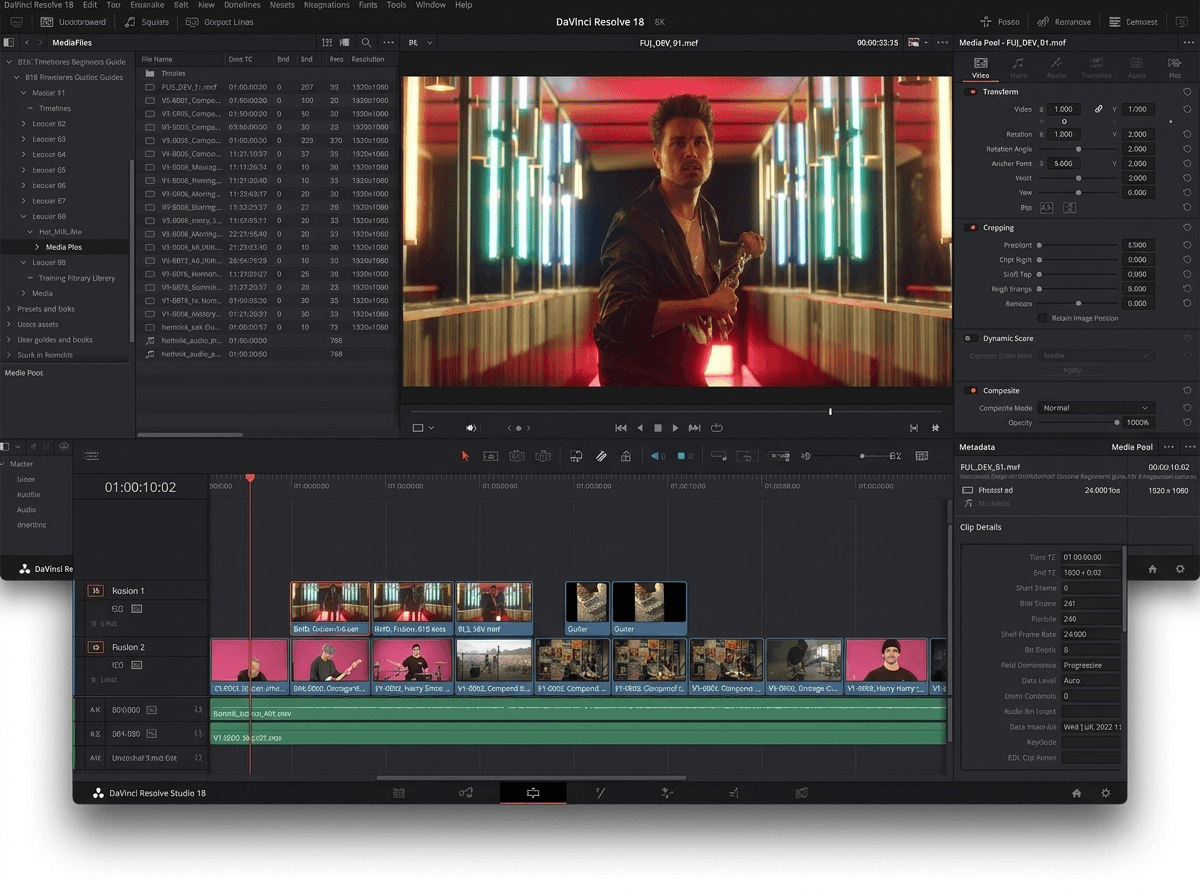Toggle the Kosion 1 track badge
The image size is (1200, 896).
[x=96, y=591]
